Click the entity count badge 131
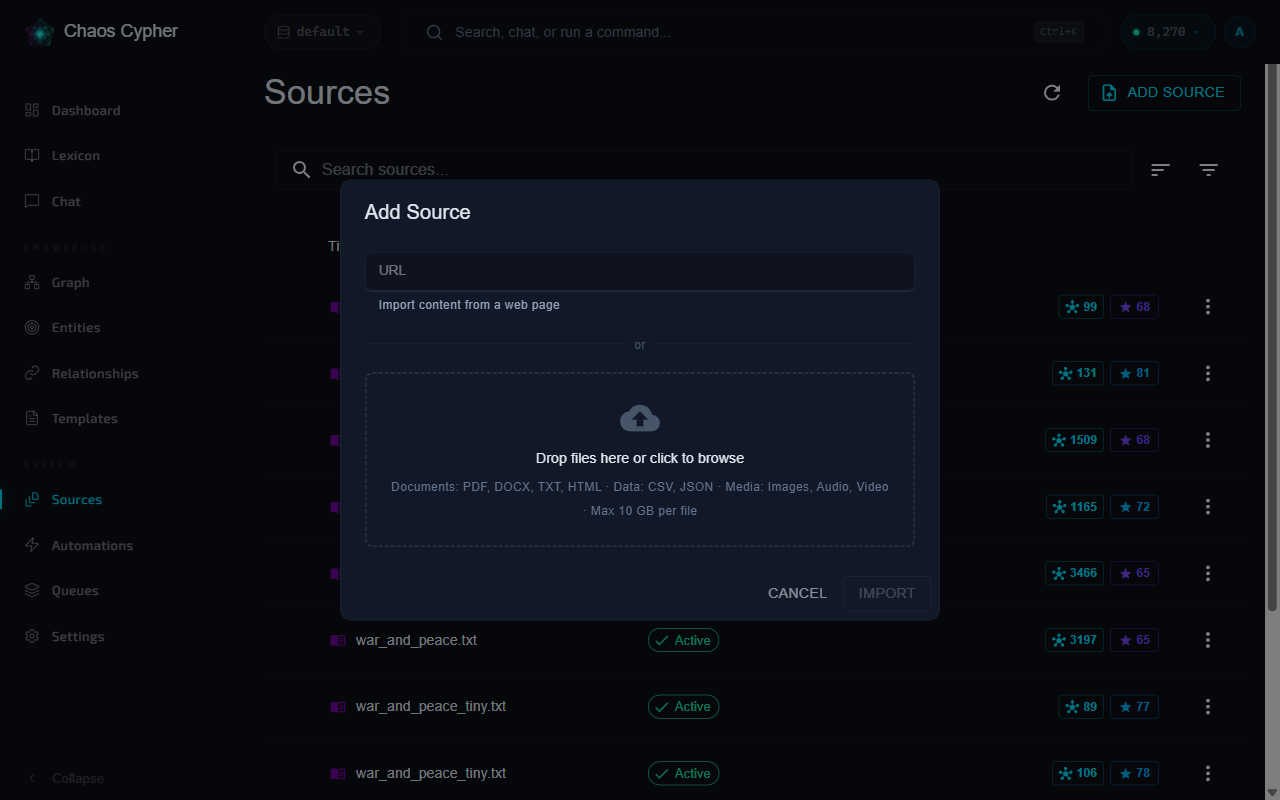This screenshot has width=1280, height=800. 1078,373
